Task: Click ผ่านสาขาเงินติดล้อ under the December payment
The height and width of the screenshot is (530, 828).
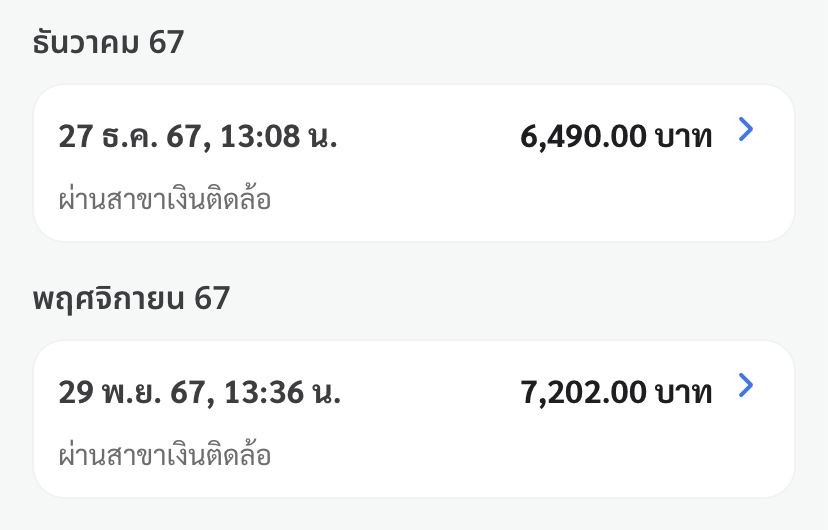Action: [165, 200]
